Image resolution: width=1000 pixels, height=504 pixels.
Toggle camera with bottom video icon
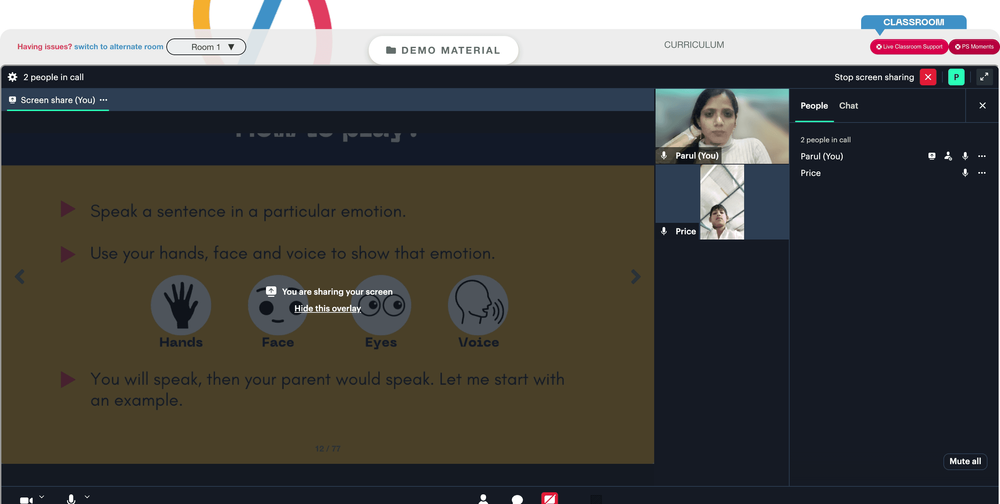[26, 500]
